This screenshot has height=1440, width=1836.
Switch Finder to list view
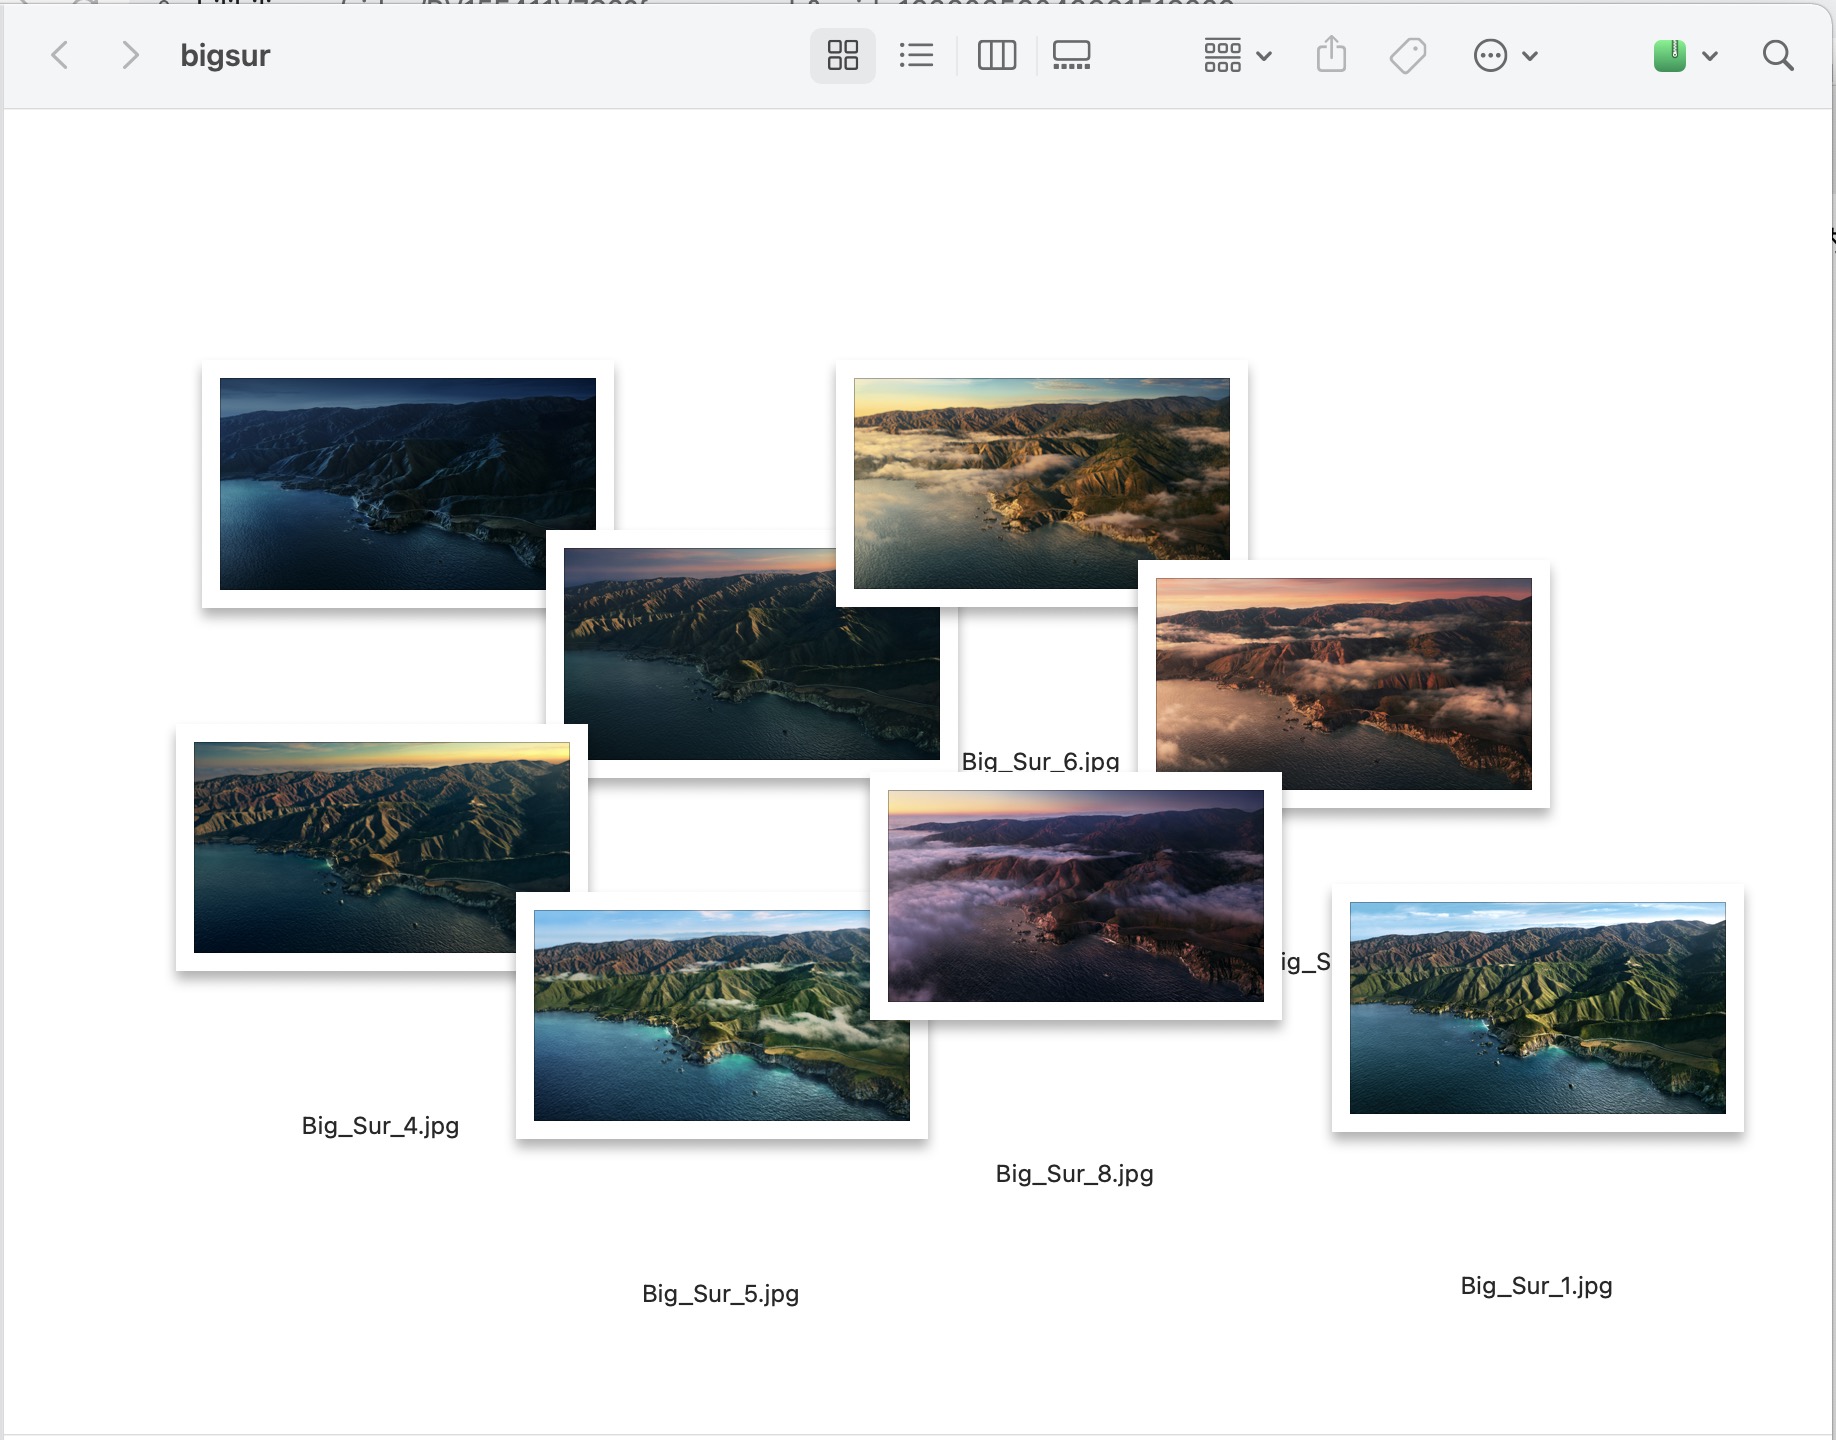tap(916, 55)
